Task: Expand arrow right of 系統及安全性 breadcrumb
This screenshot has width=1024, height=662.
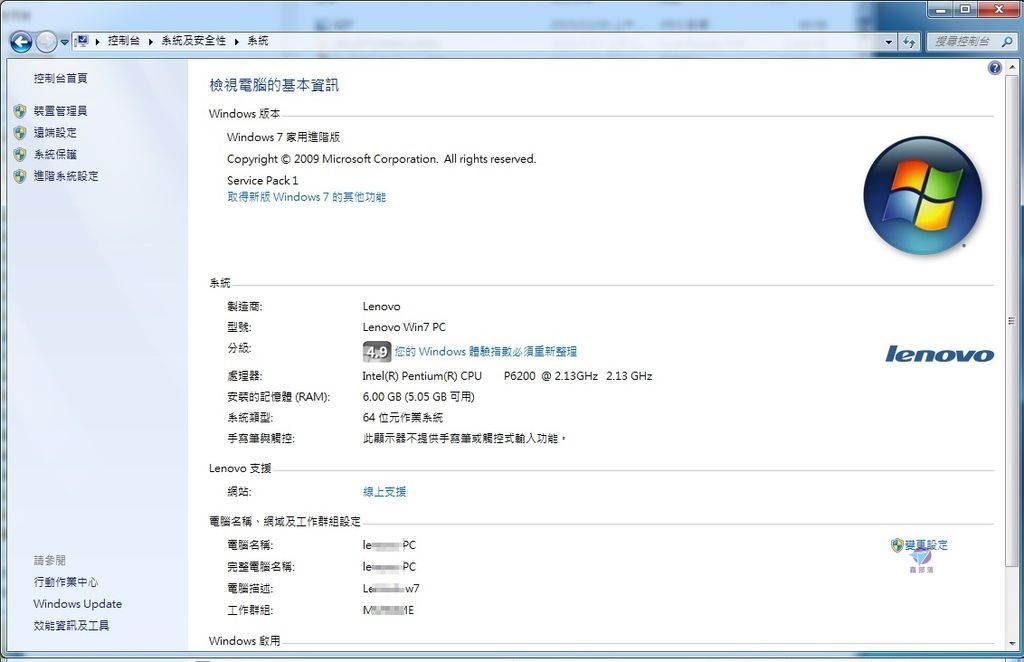Action: click(x=236, y=41)
